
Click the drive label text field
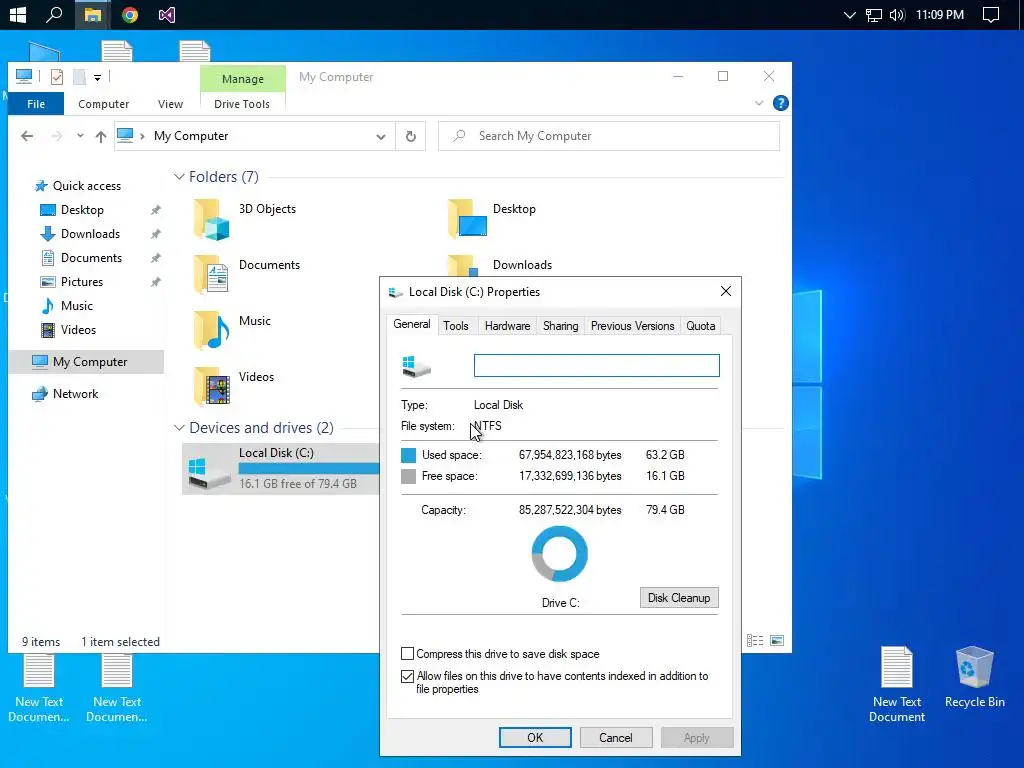coord(597,366)
